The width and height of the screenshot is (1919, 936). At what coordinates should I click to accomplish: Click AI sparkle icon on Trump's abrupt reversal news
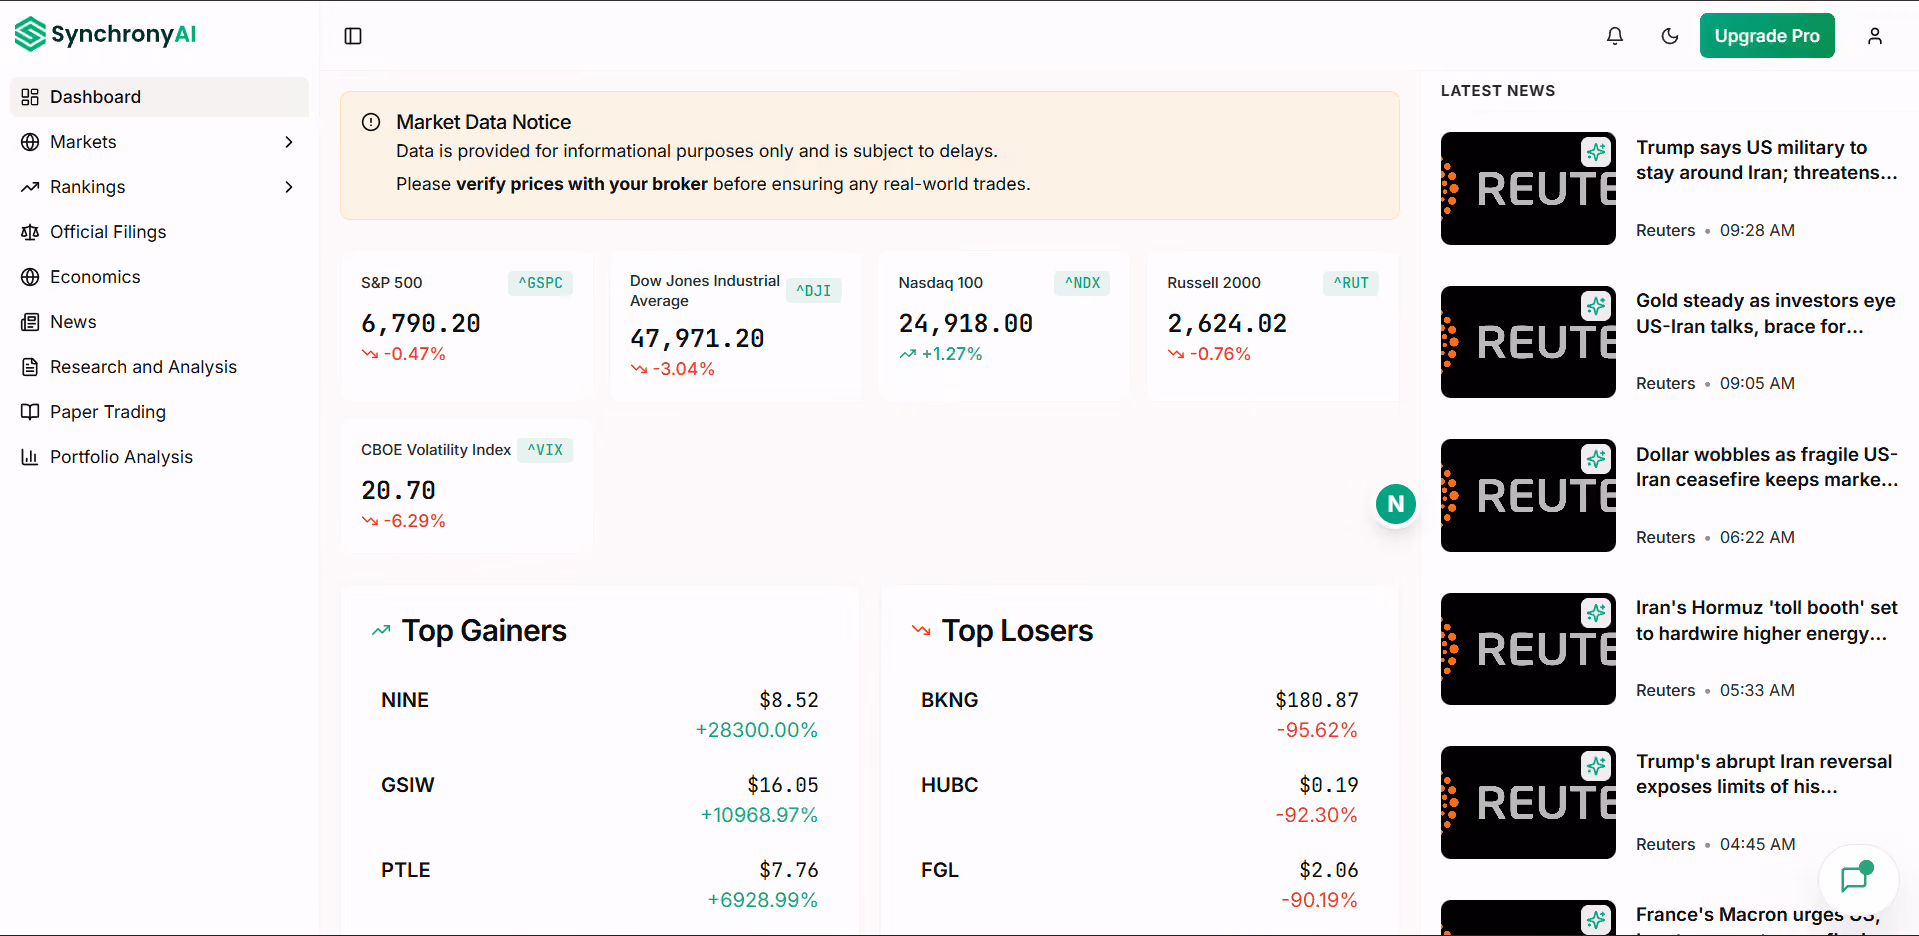[1596, 765]
